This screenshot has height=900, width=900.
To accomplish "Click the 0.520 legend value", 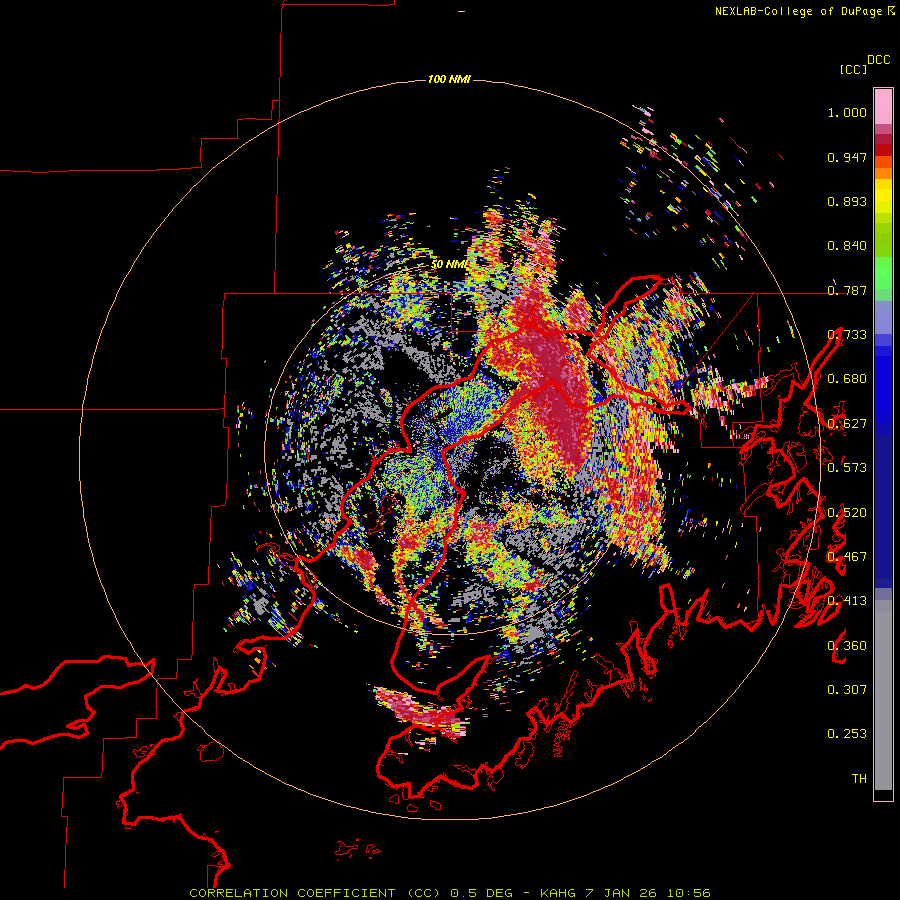I will [x=847, y=513].
